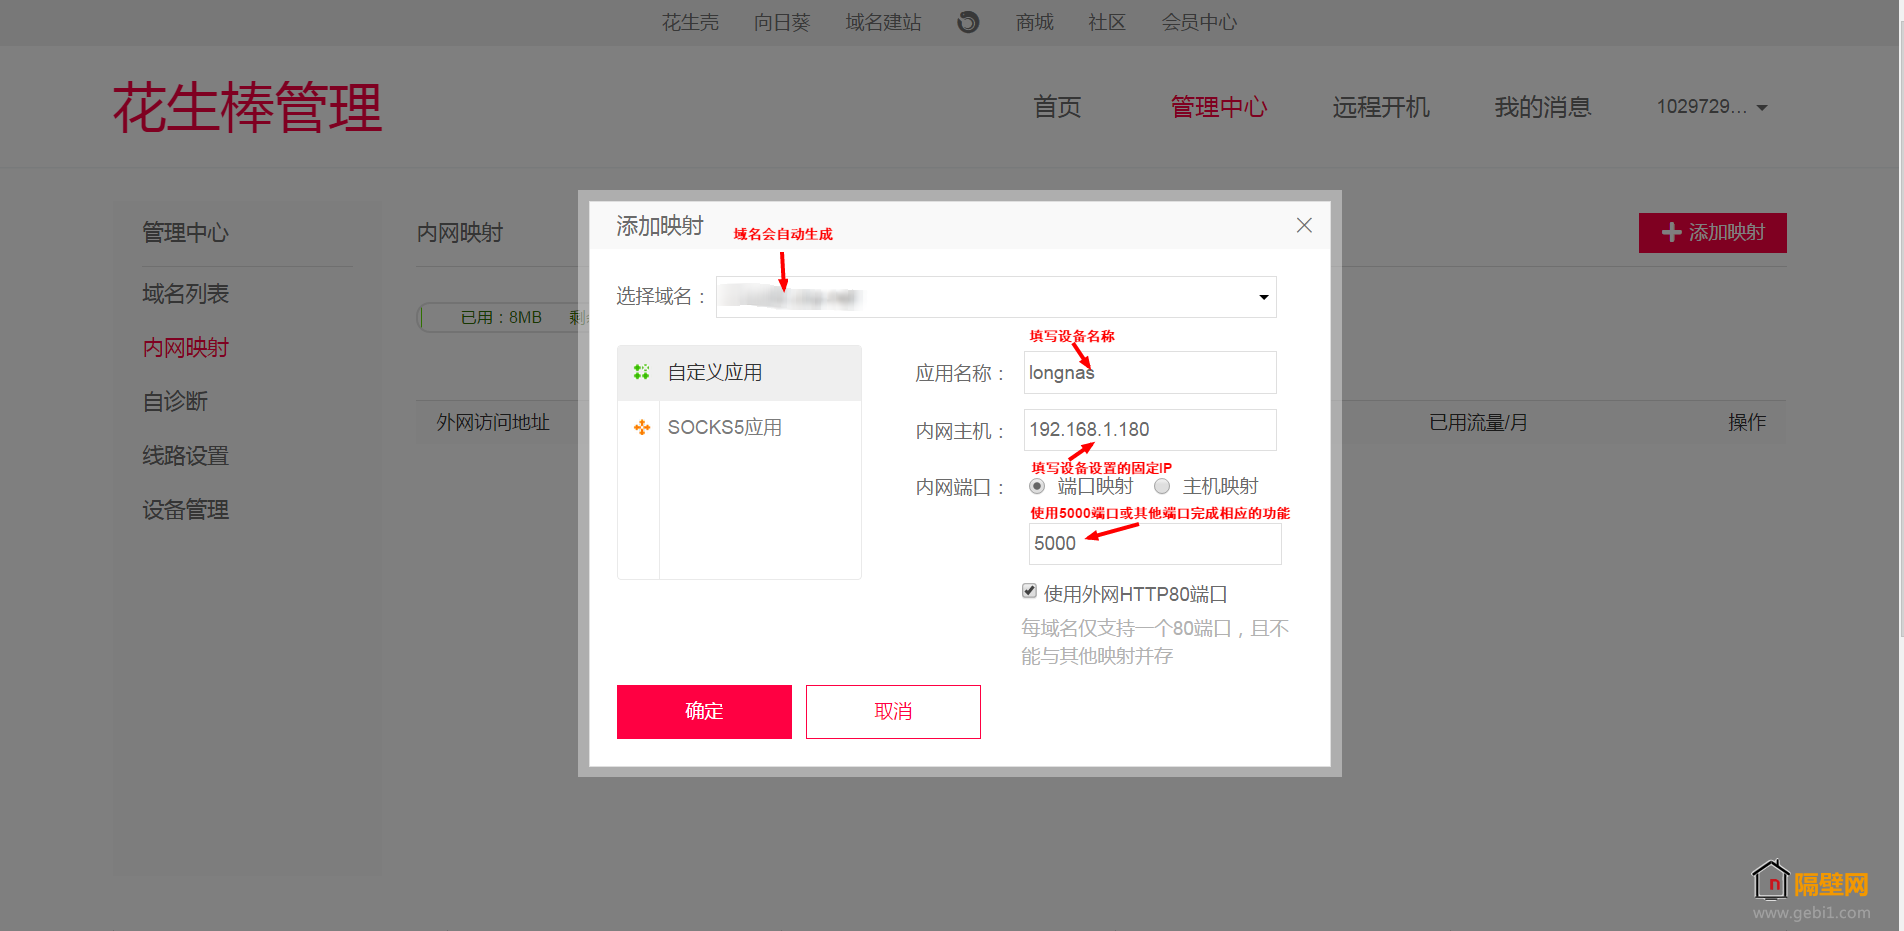Screen dimensions: 1904x931
Task: Open 社区 link in top bar
Action: (x=1107, y=22)
